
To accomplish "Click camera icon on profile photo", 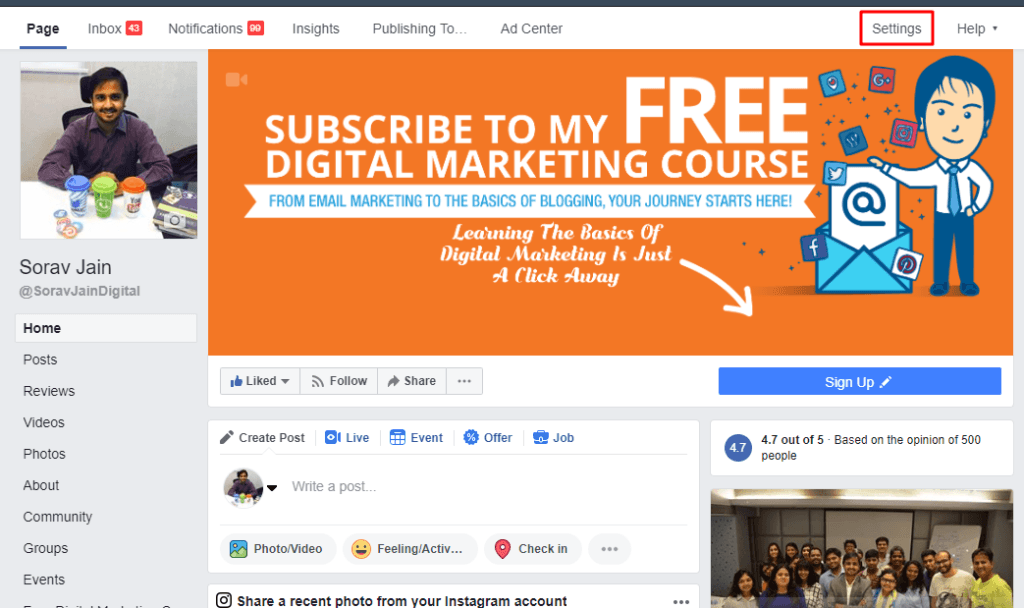I will 174,220.
